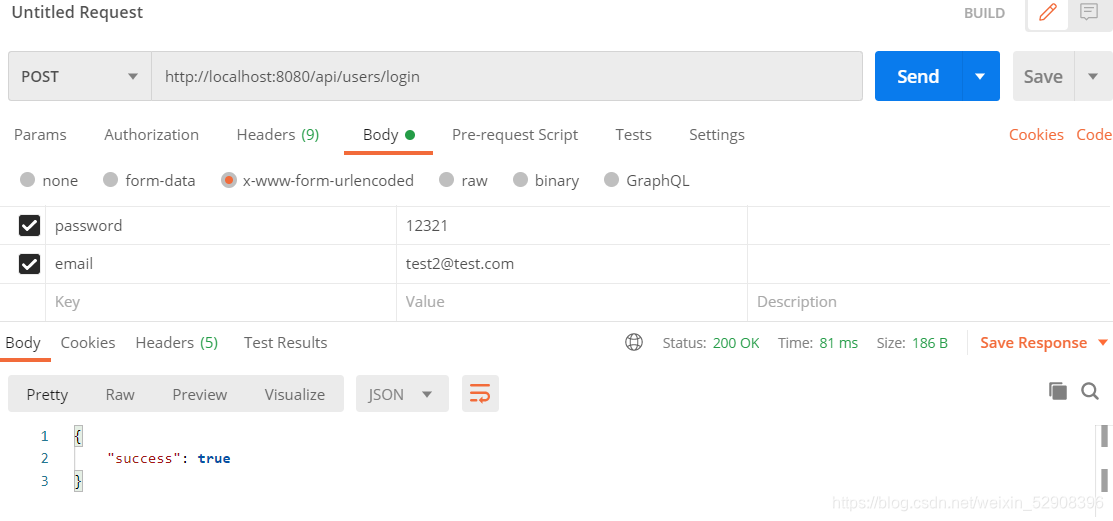Click the Untitled Request title

pos(77,12)
